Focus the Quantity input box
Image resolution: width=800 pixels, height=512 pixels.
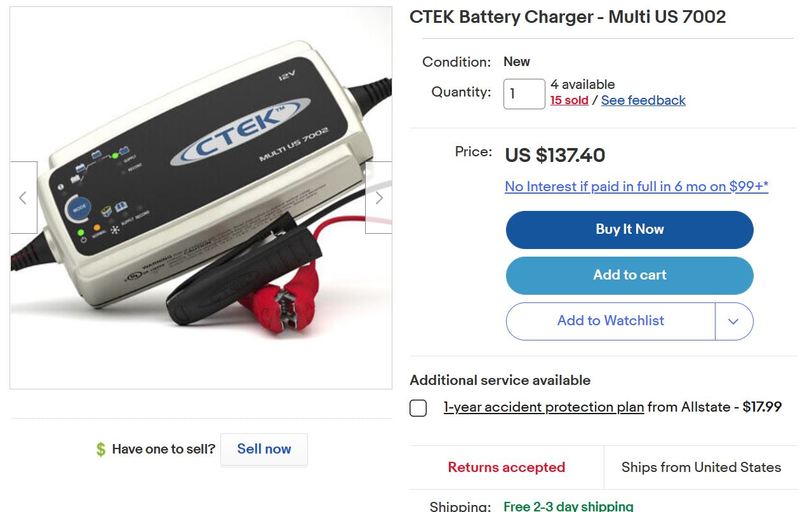(524, 94)
